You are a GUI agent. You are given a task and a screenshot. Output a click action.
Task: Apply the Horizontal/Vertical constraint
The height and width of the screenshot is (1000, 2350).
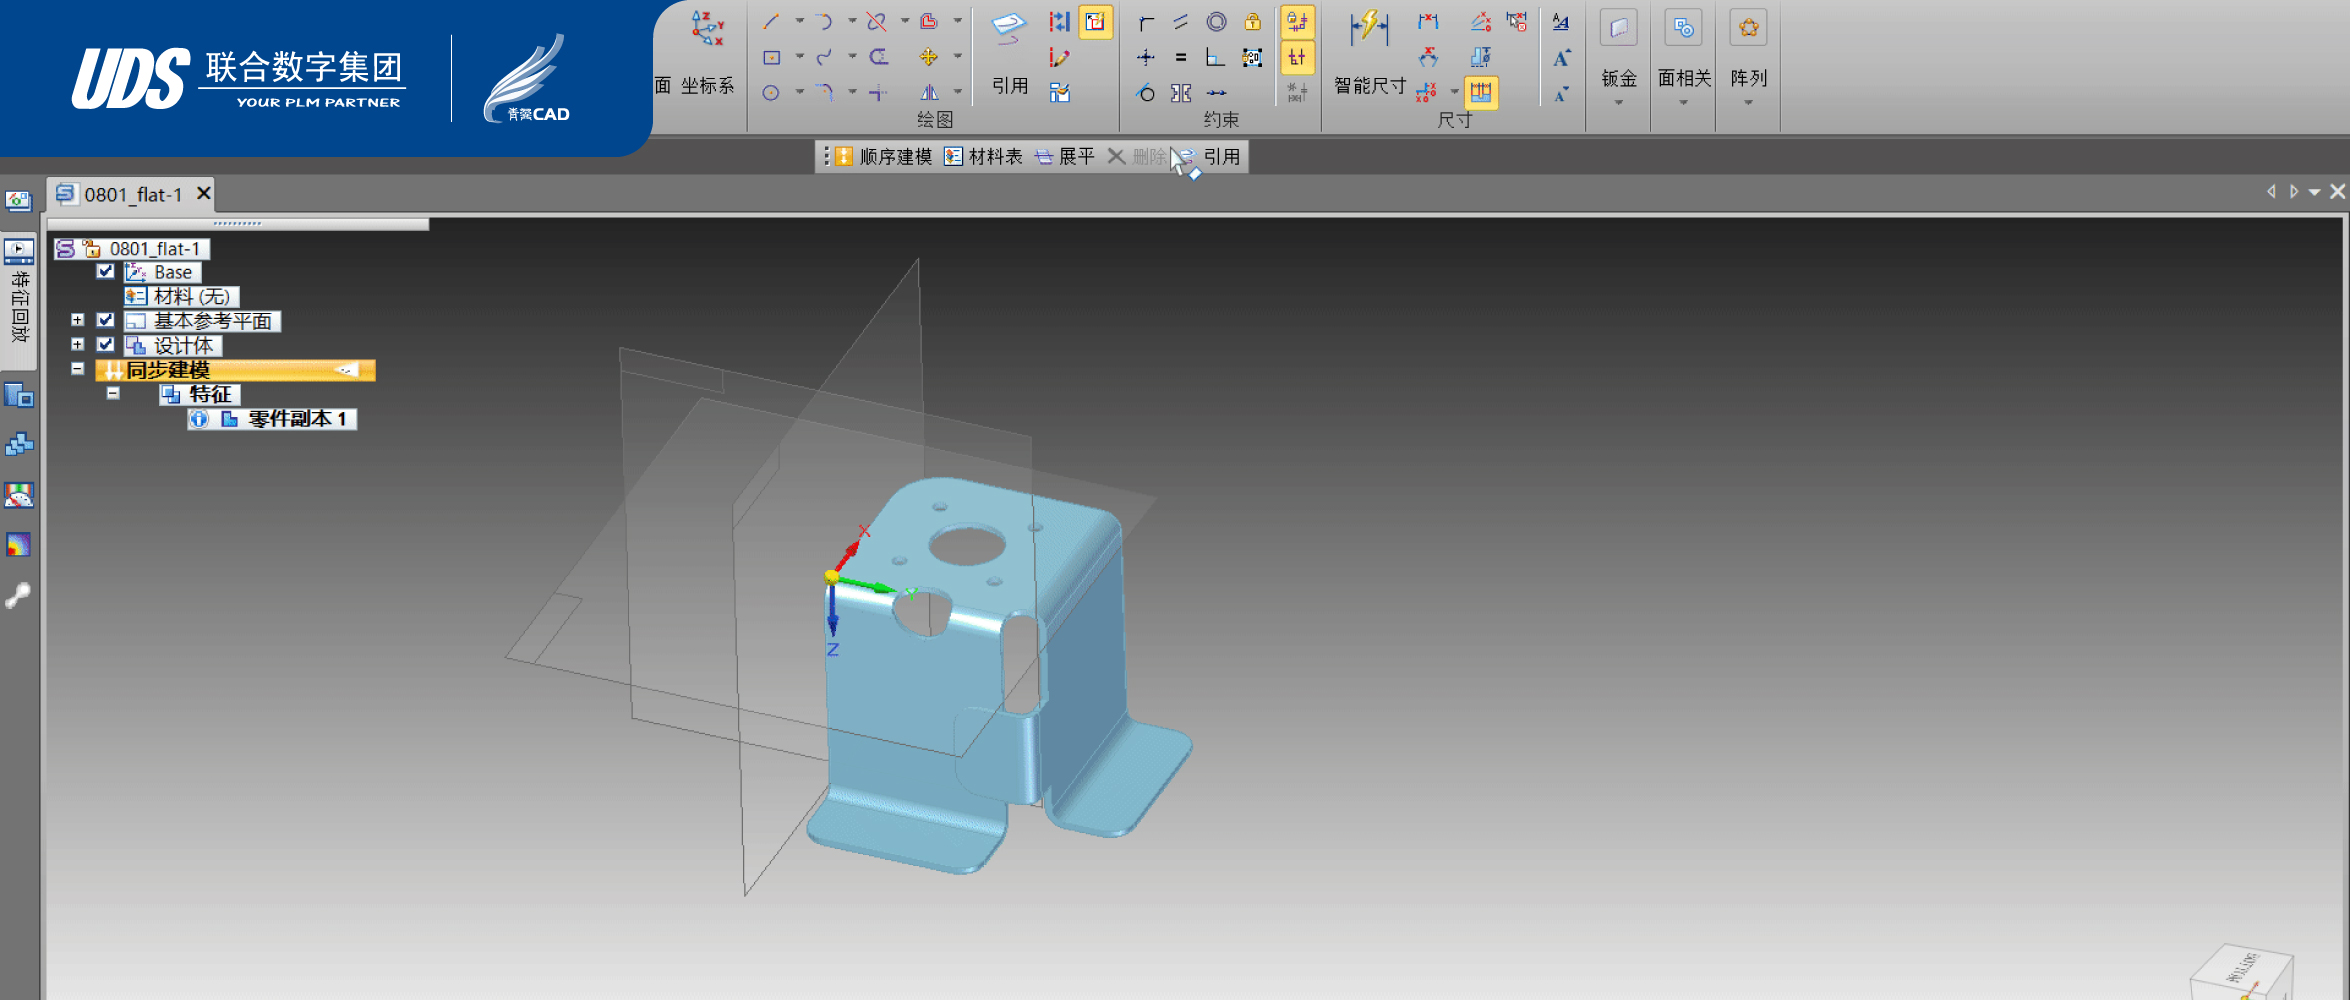tap(1146, 57)
